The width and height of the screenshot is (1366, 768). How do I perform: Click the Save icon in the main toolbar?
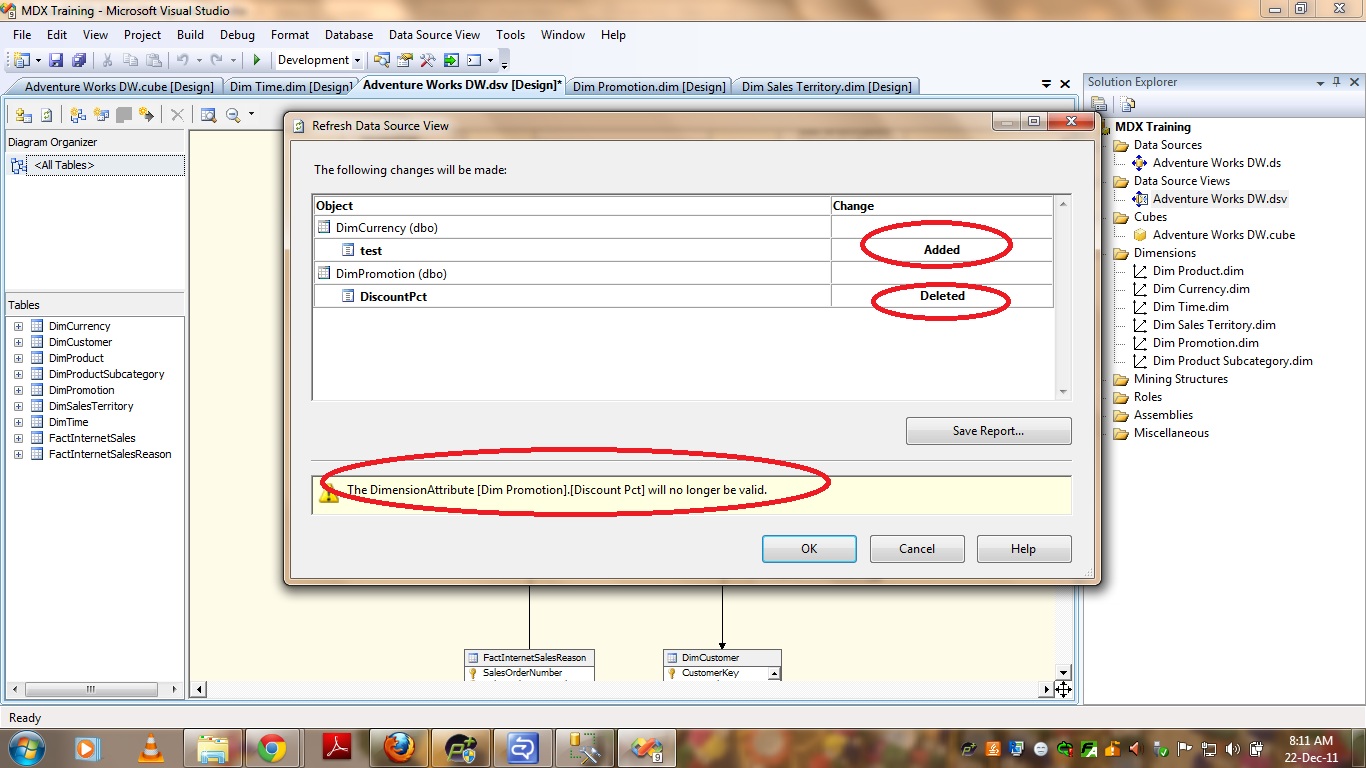(56, 60)
